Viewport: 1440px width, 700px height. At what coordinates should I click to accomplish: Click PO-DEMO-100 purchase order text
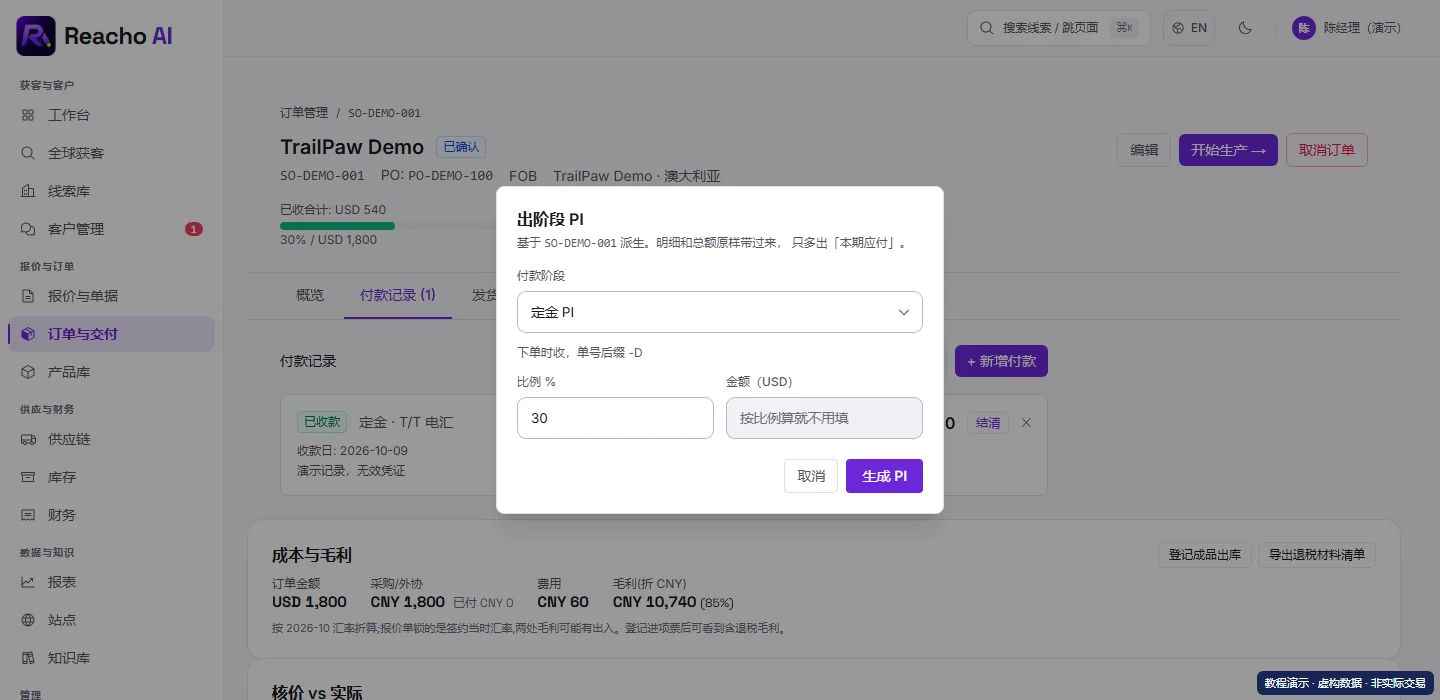[450, 176]
